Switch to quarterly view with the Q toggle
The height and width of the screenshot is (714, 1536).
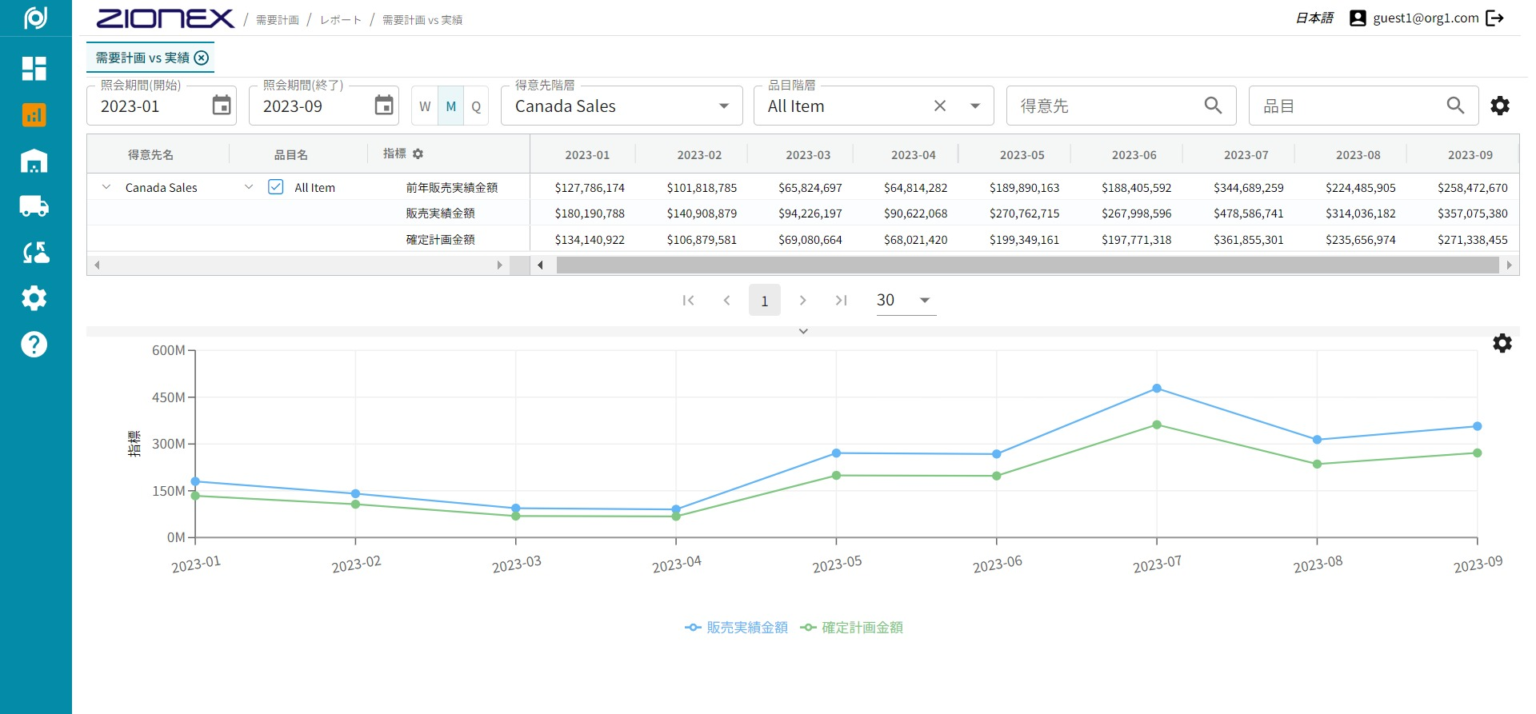476,105
